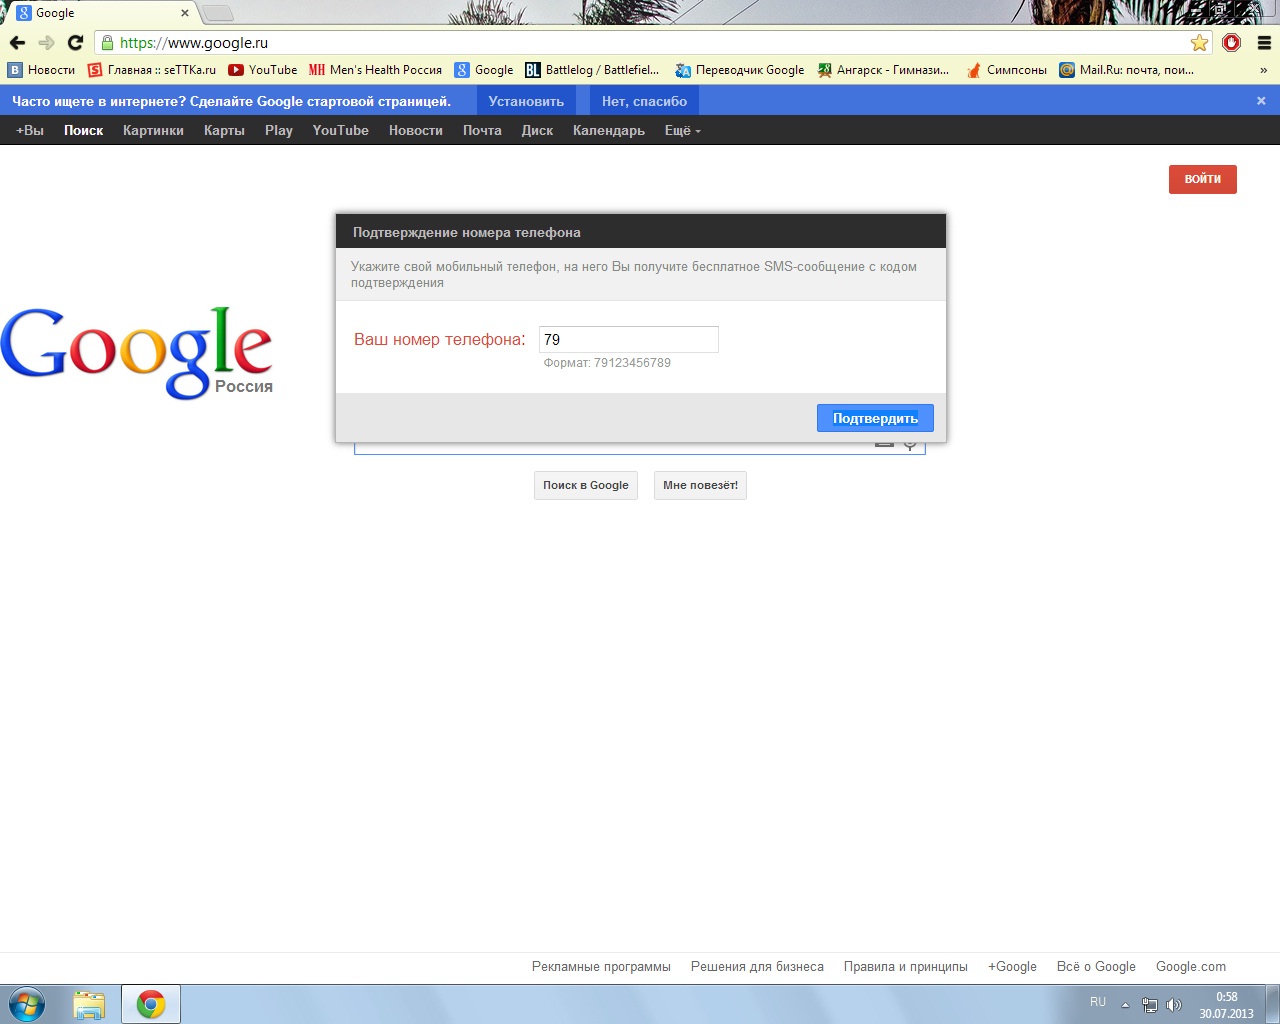Open the Новости VK bookmark
This screenshot has width=1280, height=1024.
coord(42,70)
